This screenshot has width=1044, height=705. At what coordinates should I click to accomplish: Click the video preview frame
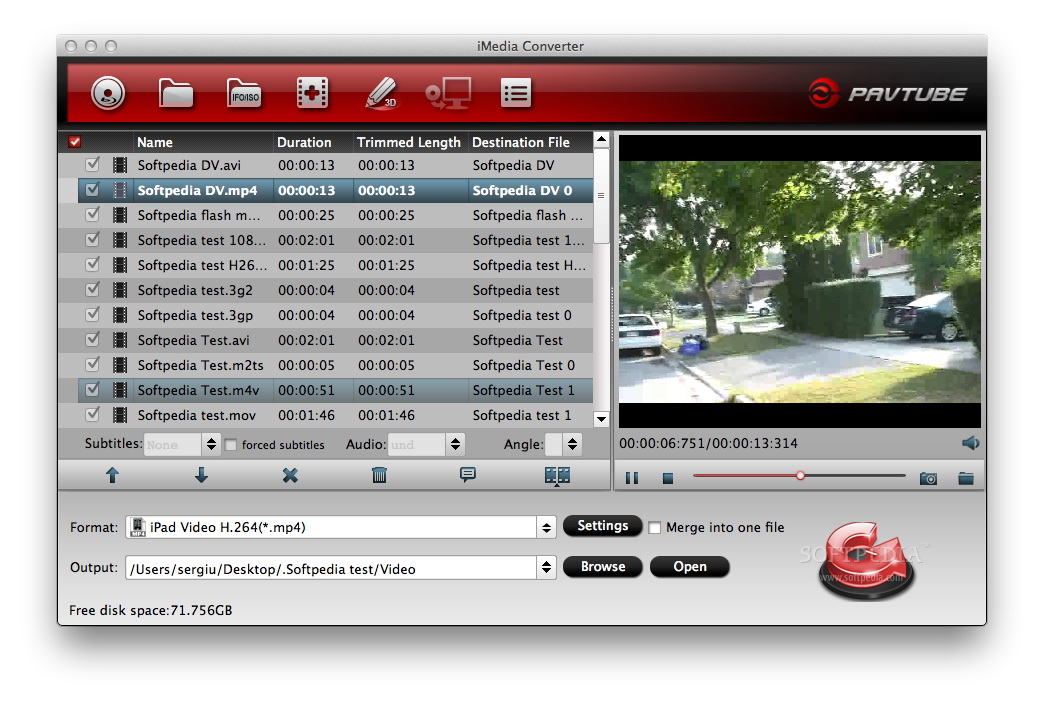click(x=800, y=282)
